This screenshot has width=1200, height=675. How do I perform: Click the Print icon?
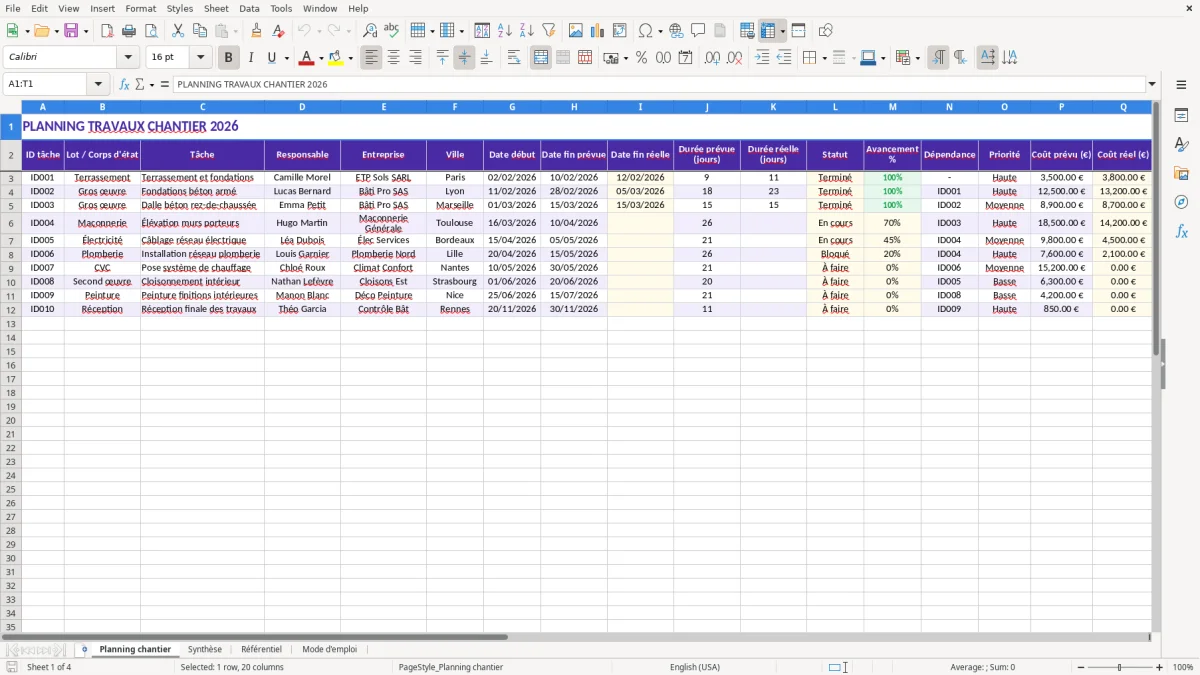tap(129, 31)
